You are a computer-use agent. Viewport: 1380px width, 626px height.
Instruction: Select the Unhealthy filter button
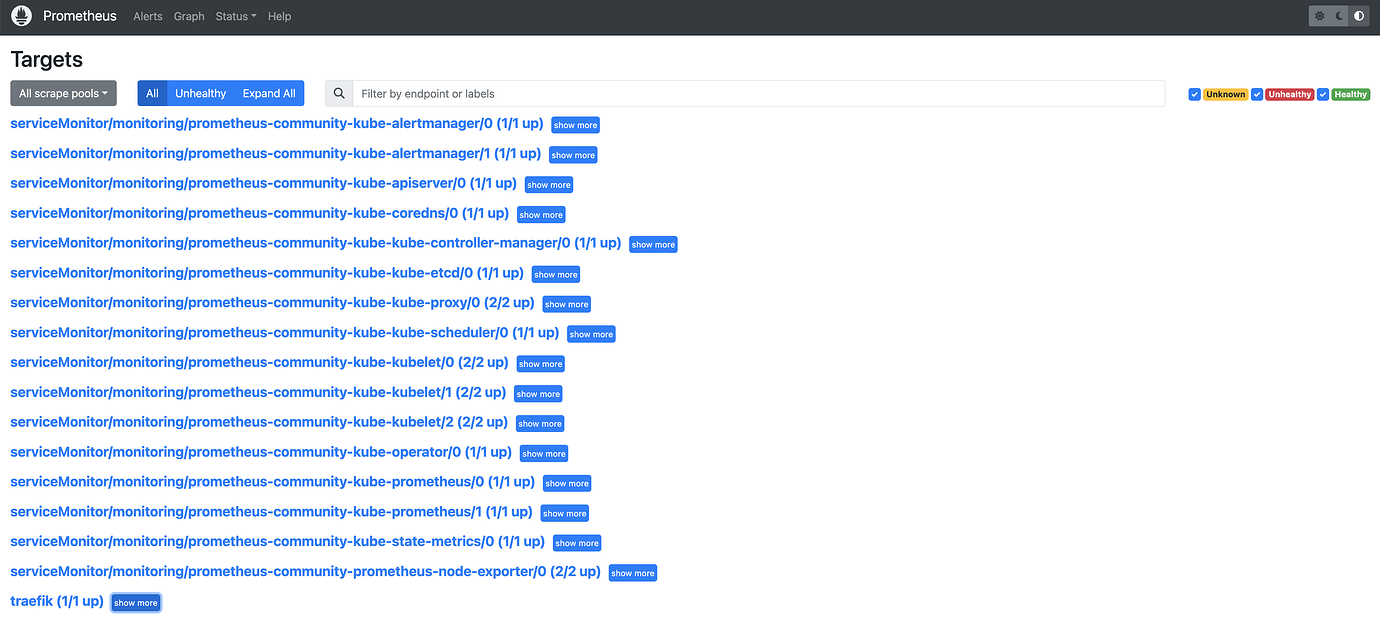click(x=201, y=93)
